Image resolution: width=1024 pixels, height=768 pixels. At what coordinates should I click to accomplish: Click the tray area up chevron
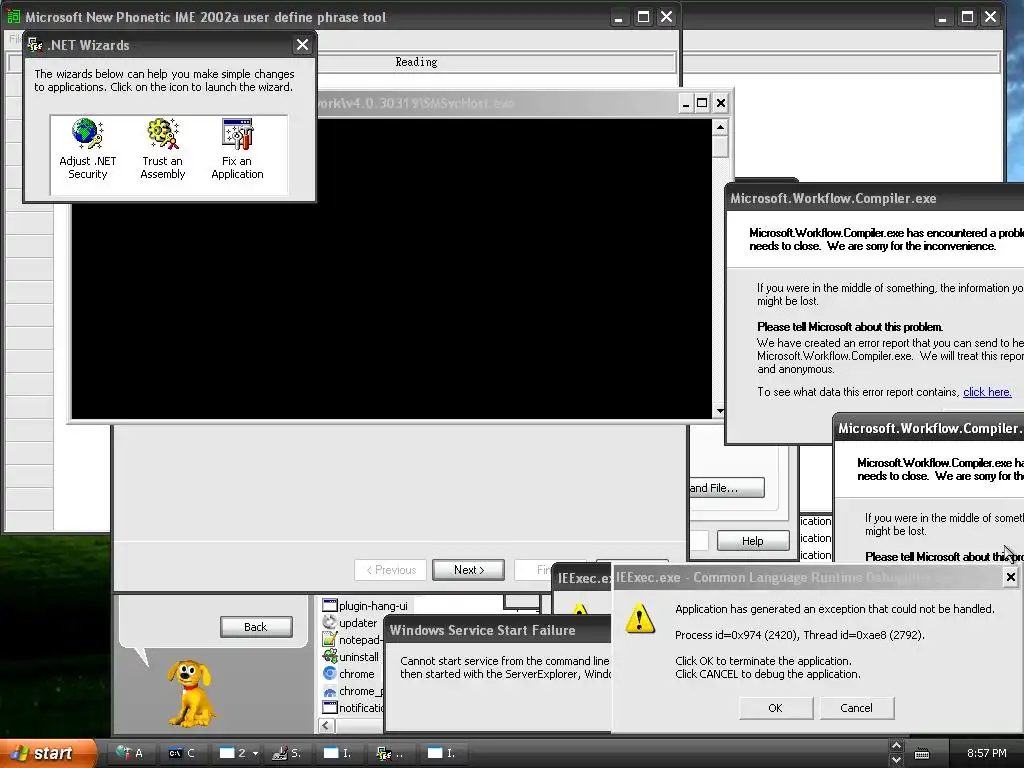(896, 746)
